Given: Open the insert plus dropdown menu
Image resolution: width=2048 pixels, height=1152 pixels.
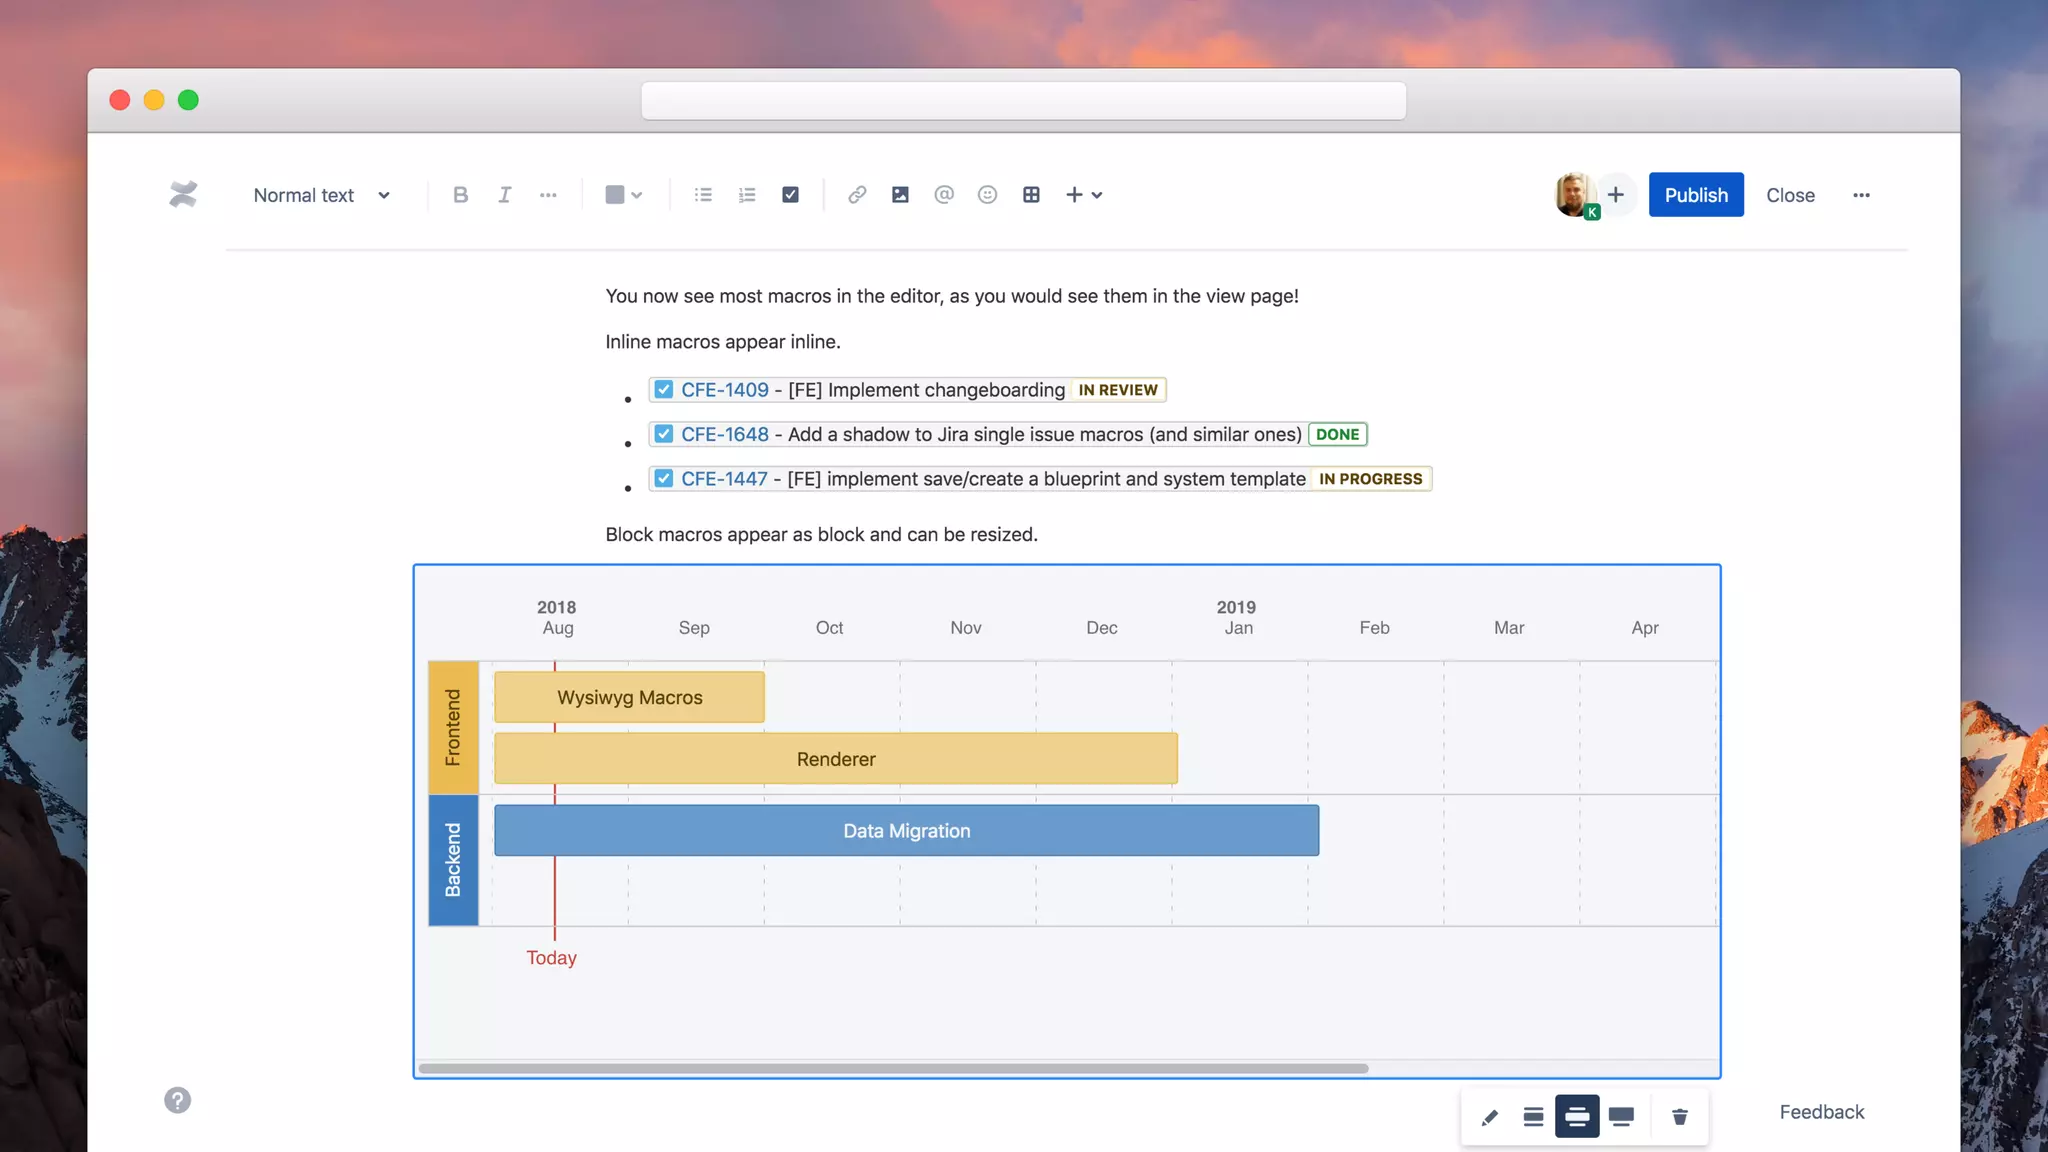Looking at the screenshot, I should click(1083, 195).
